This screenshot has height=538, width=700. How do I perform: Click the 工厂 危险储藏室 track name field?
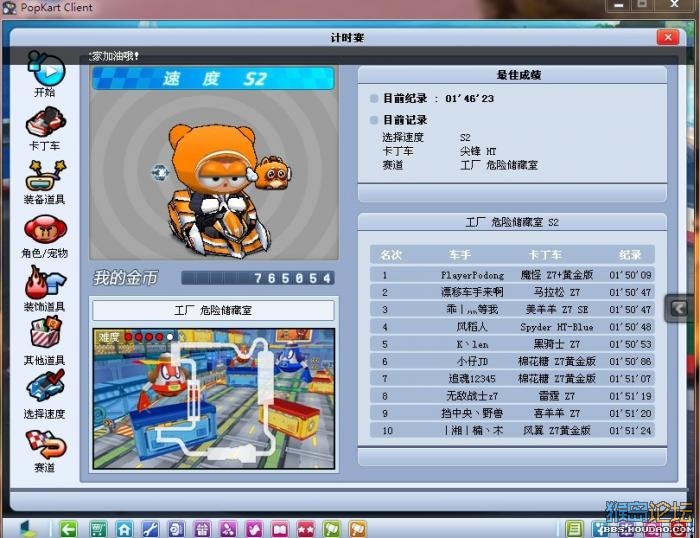(x=213, y=310)
